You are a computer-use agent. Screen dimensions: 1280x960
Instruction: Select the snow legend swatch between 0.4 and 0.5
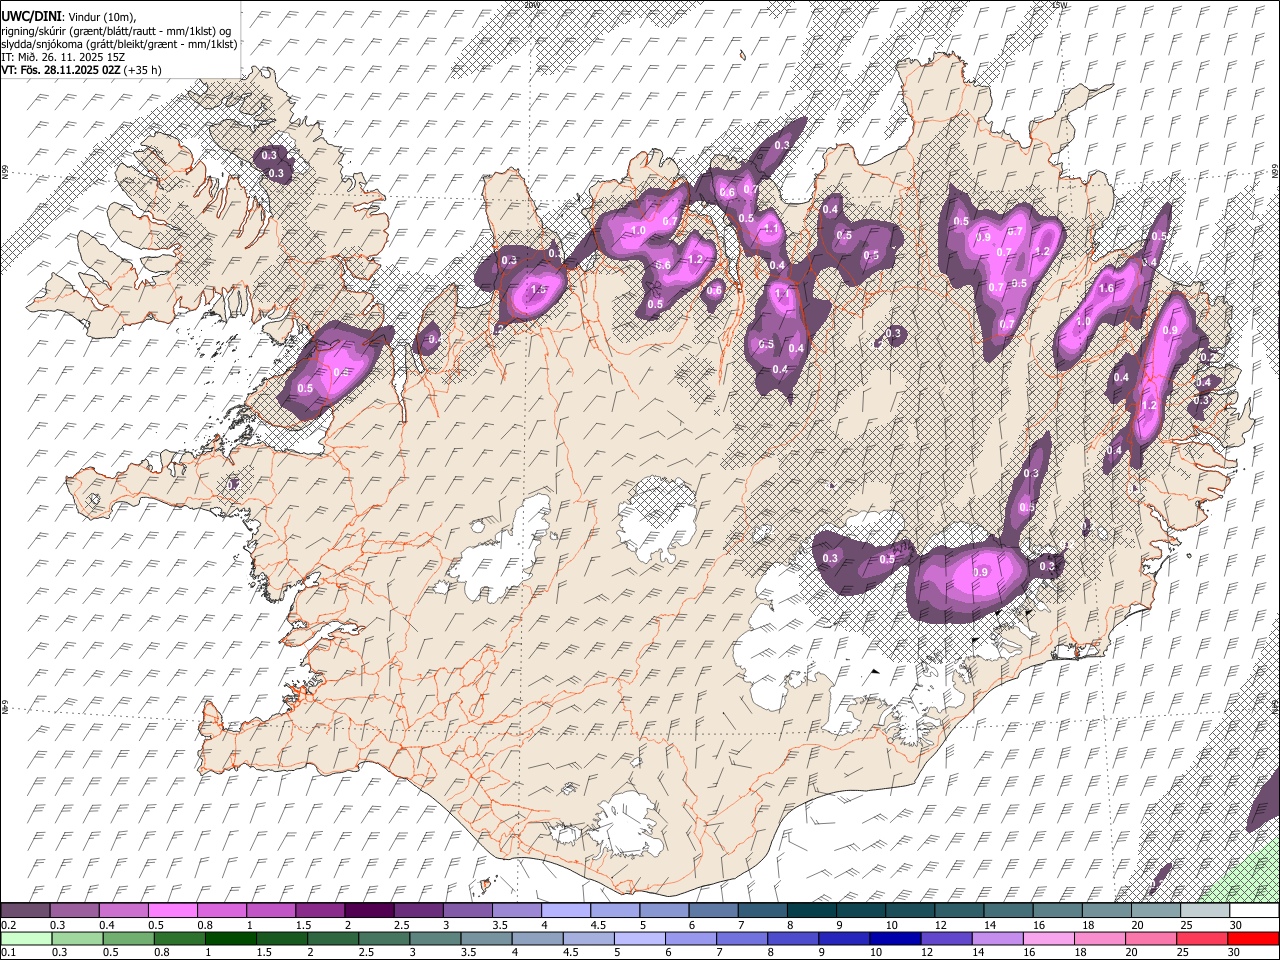click(x=123, y=911)
